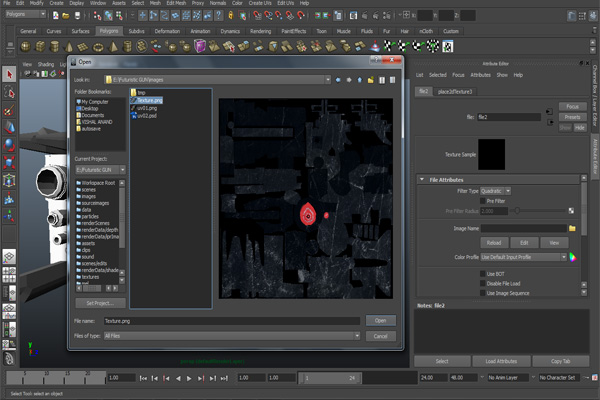600x400 pixels.
Task: Collapse the File Attributes section
Action: (x=422, y=180)
